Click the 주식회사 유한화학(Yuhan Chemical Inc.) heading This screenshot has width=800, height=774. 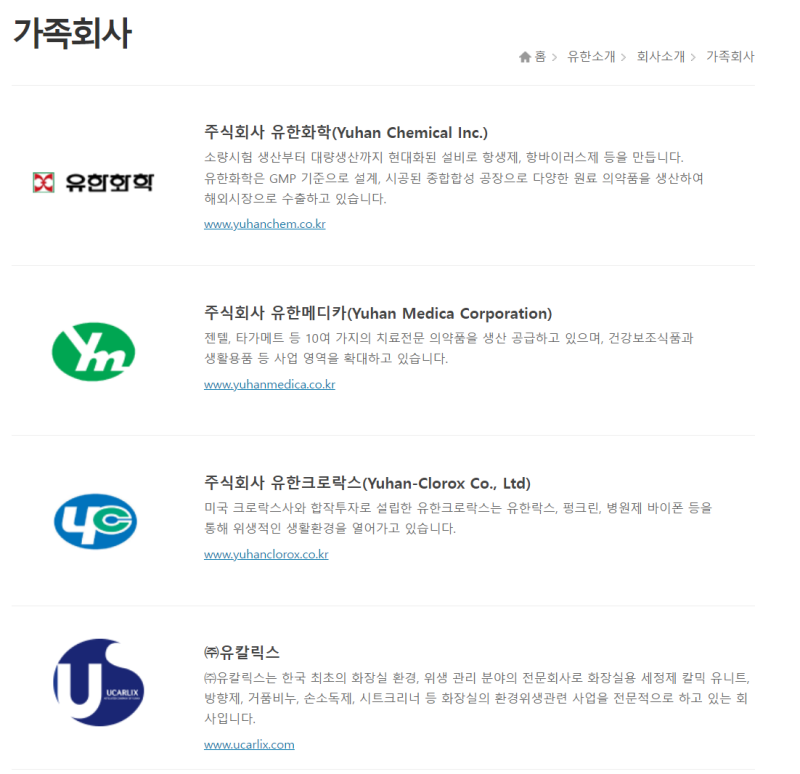pos(346,132)
